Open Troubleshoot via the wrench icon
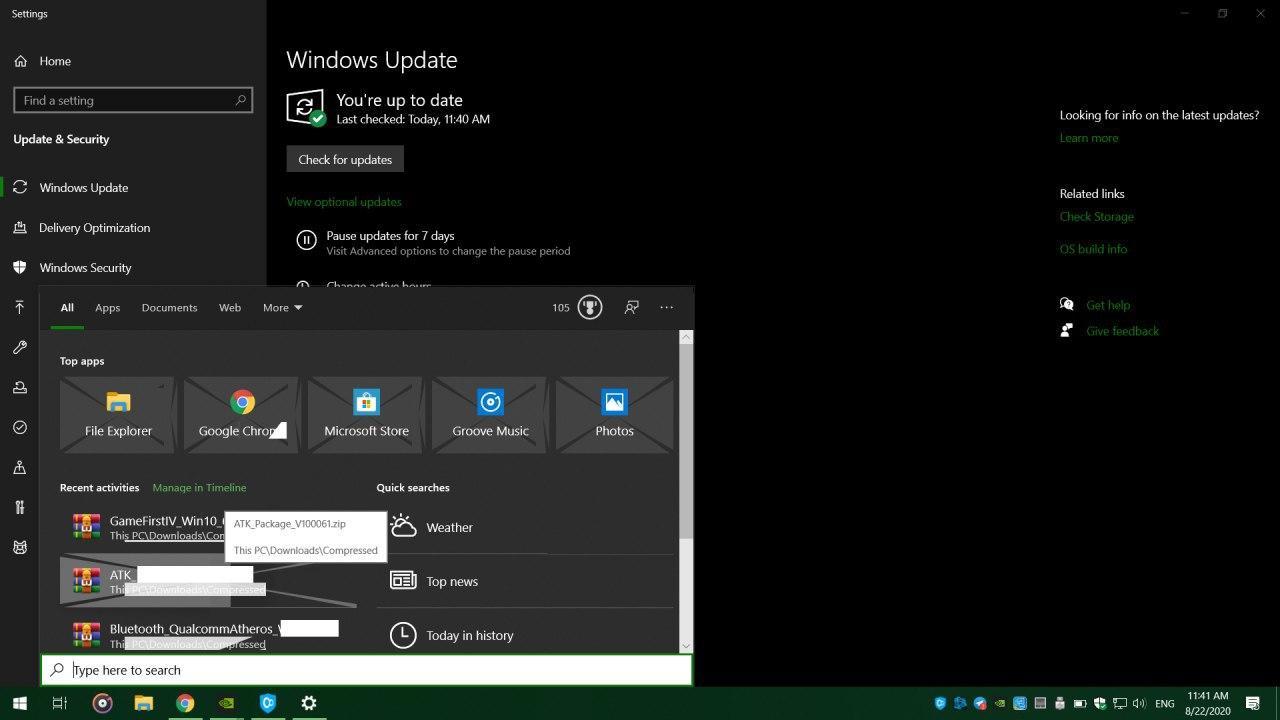Screen dimensions: 1280x720 19,347
